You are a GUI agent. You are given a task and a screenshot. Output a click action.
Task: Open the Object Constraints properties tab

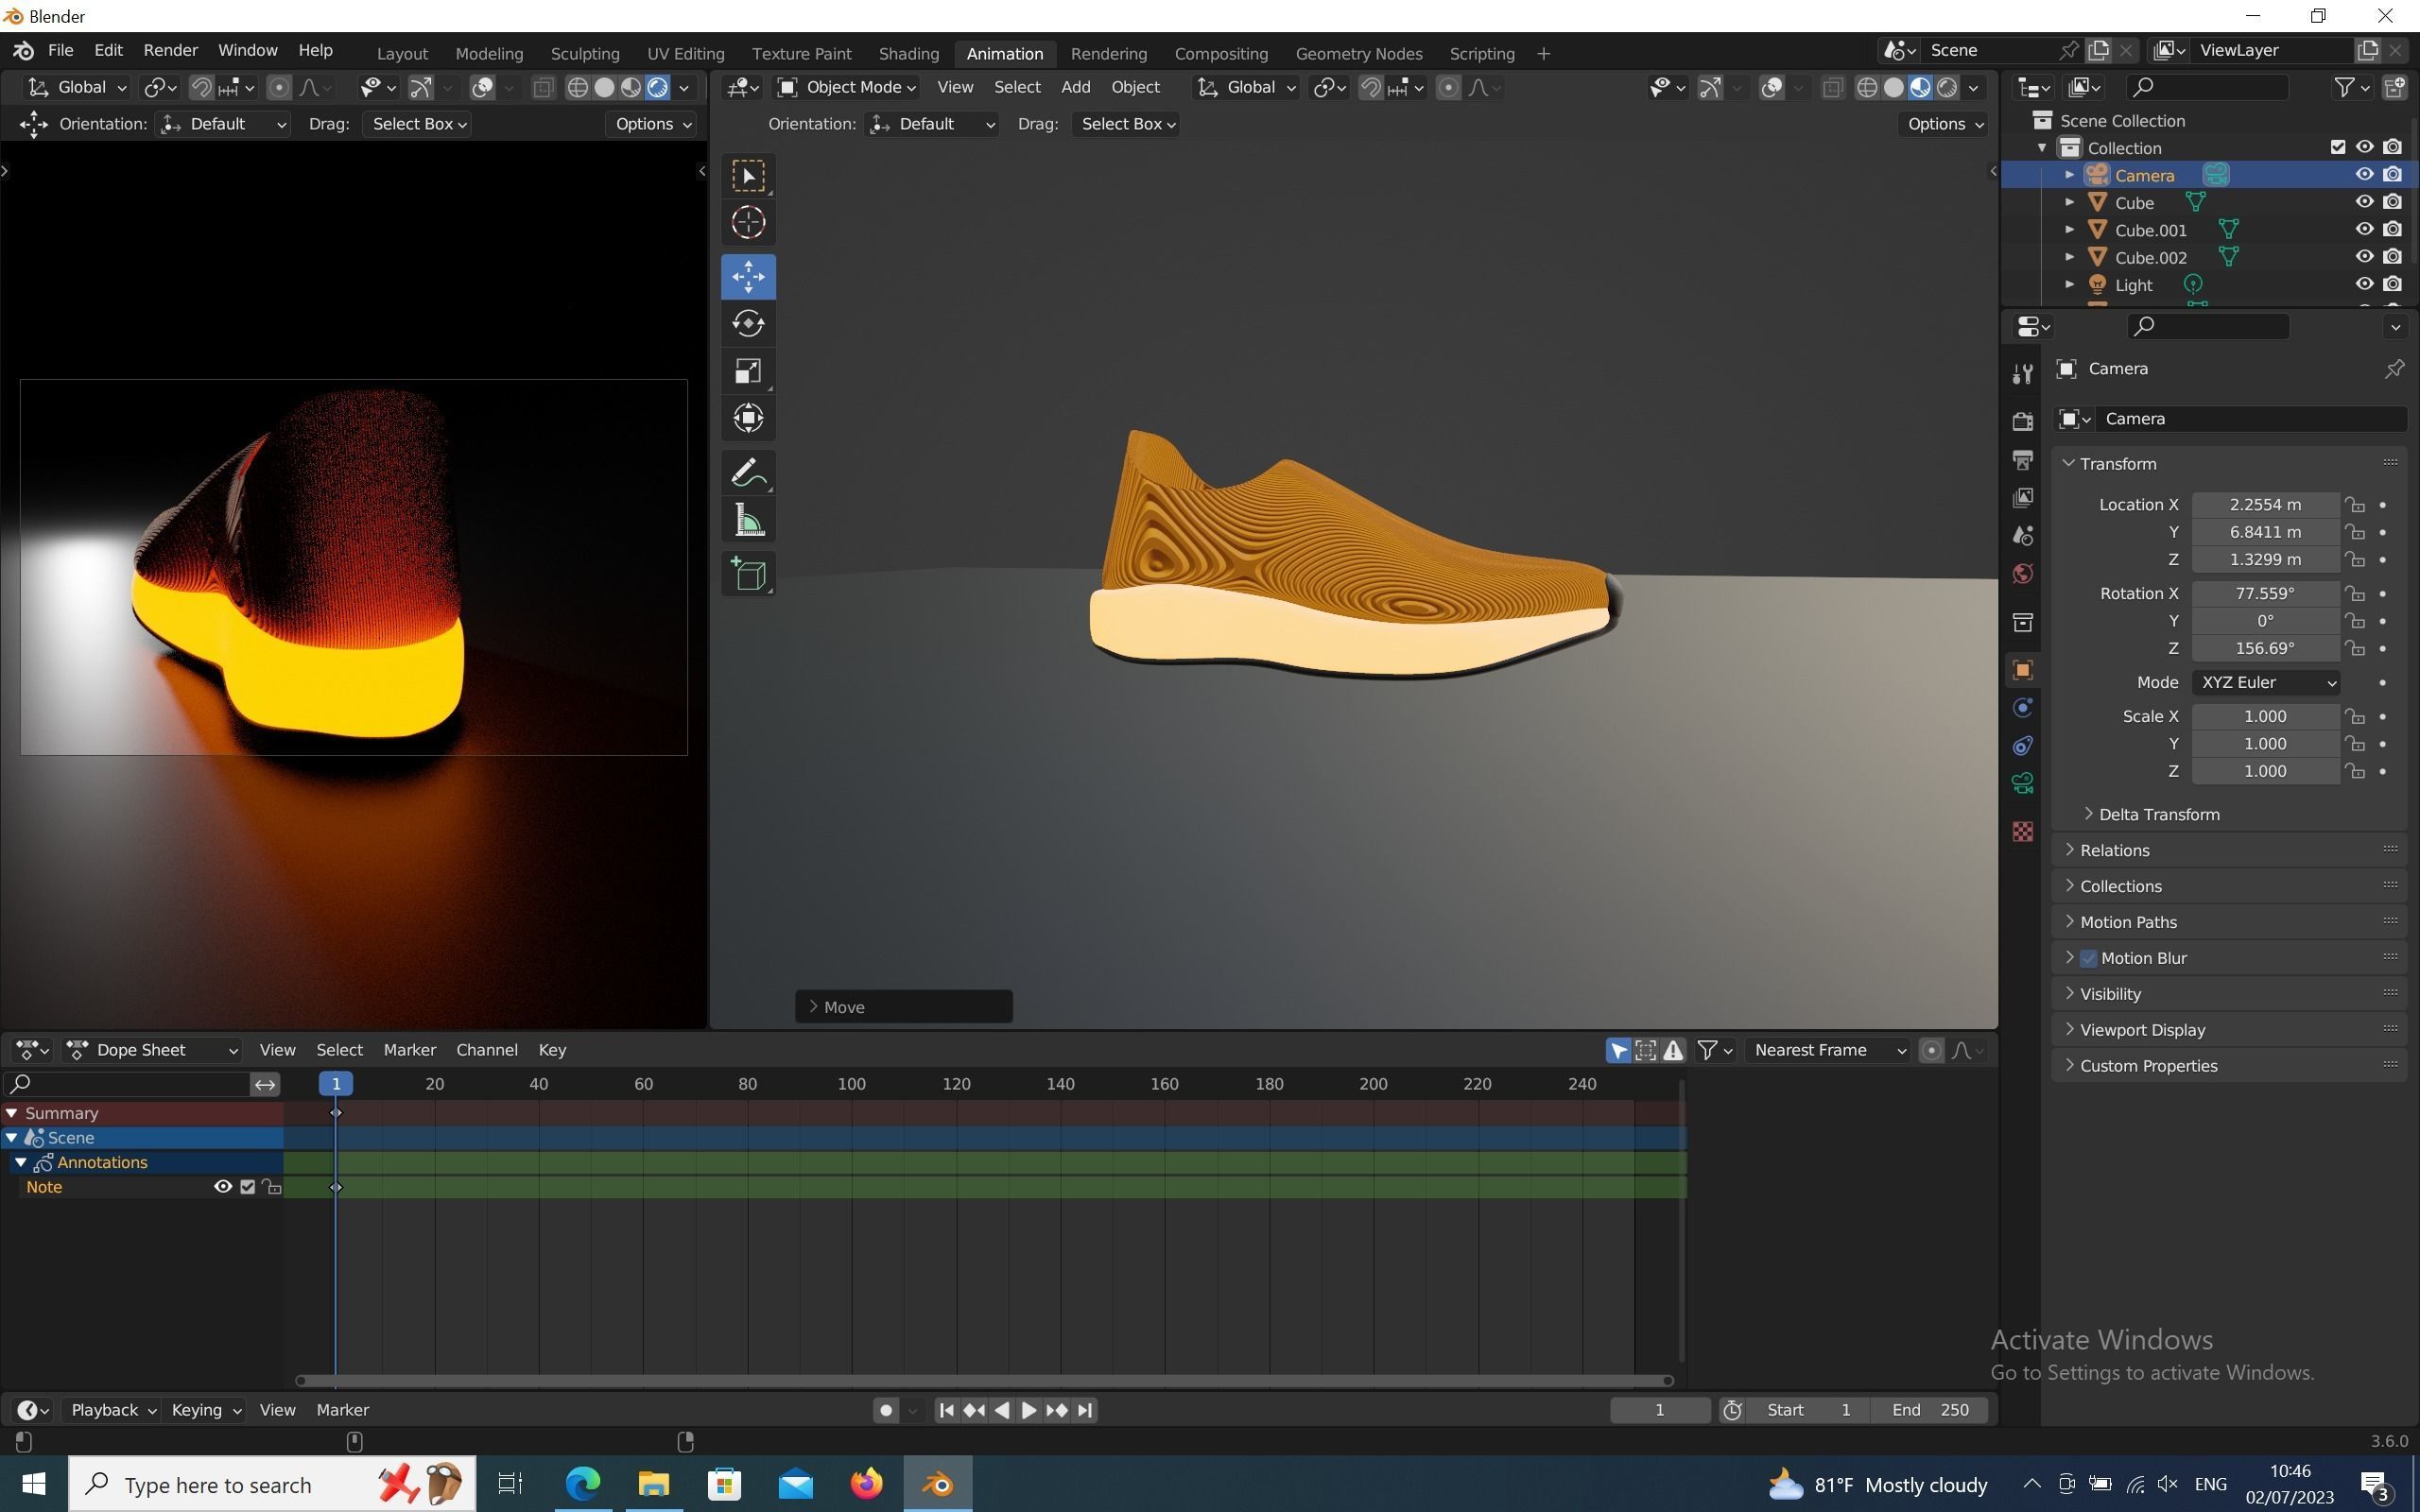2022,746
